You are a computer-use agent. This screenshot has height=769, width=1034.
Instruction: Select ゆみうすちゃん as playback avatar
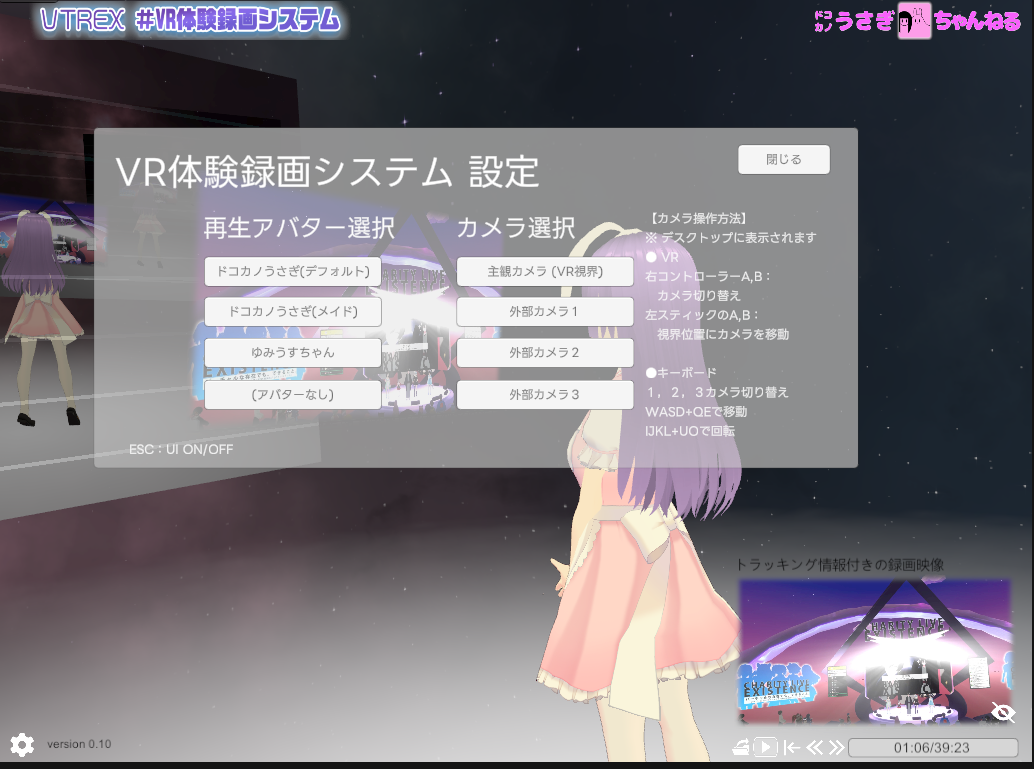coord(292,351)
